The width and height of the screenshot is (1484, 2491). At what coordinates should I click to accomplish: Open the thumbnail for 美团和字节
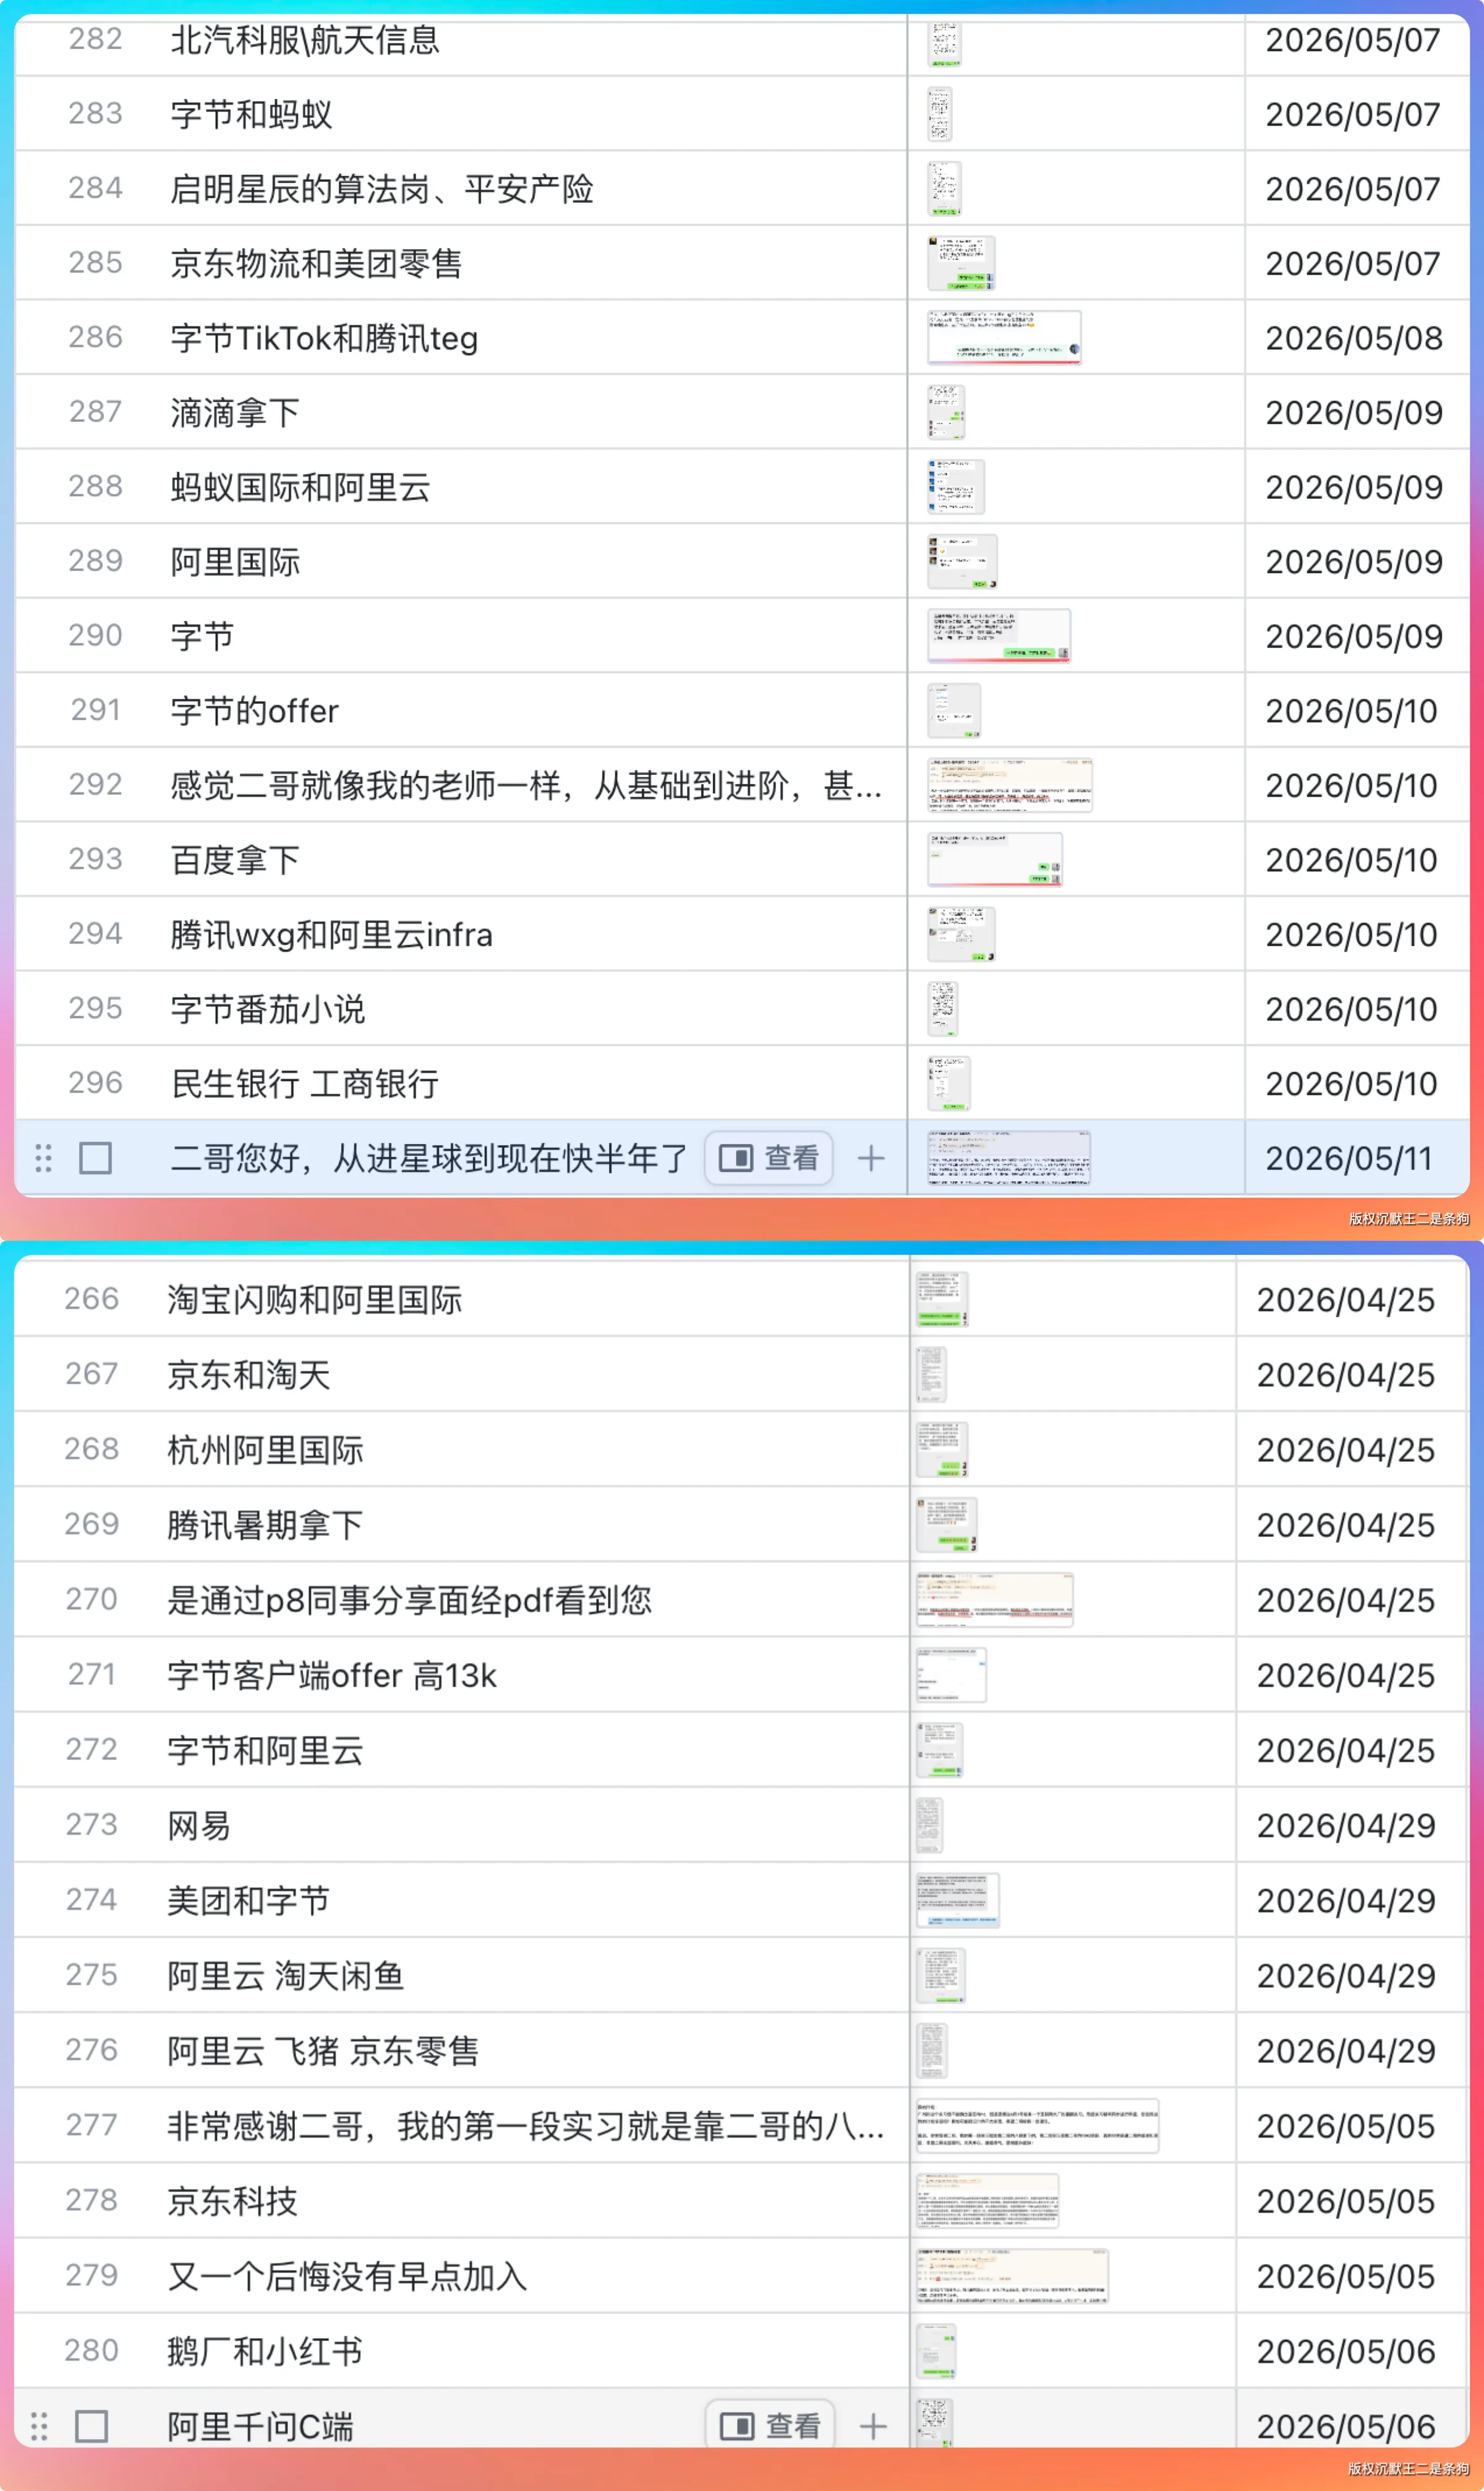(x=958, y=1900)
